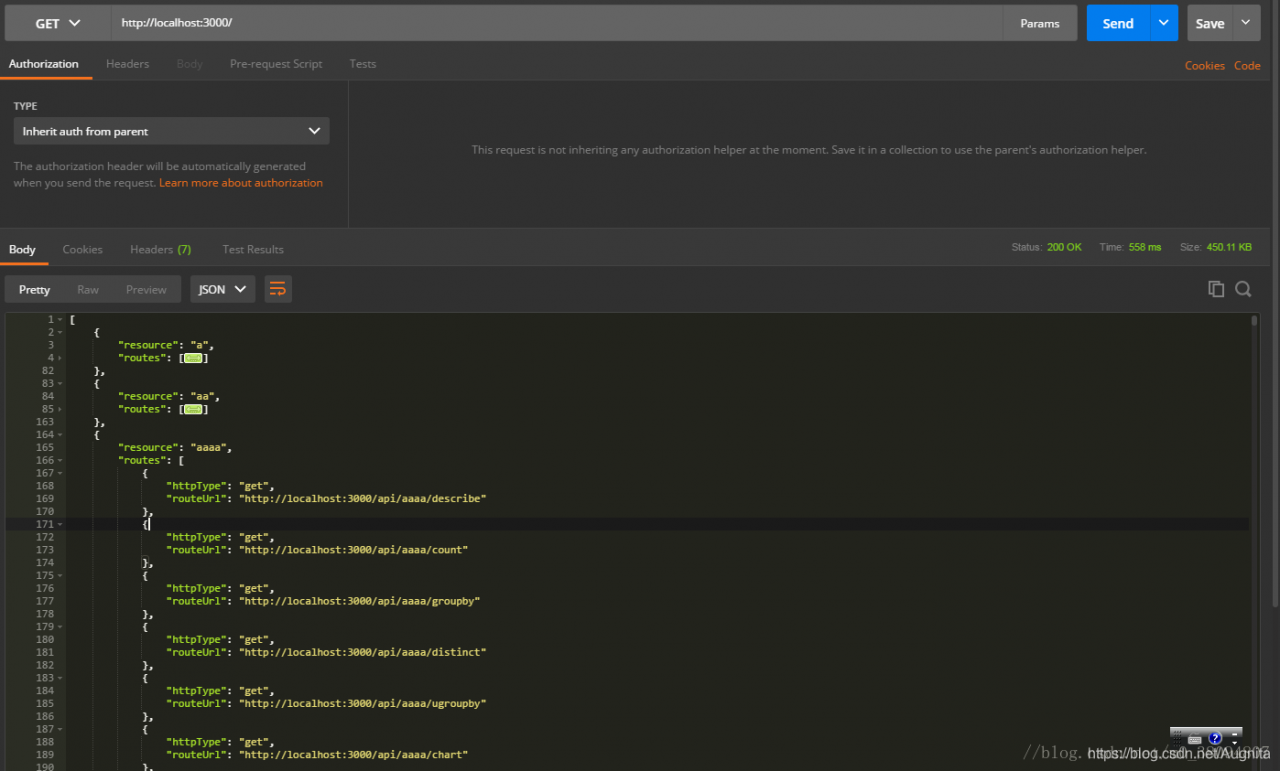Open the Inherit auth from parent dropdown
The image size is (1280, 771).
click(171, 131)
